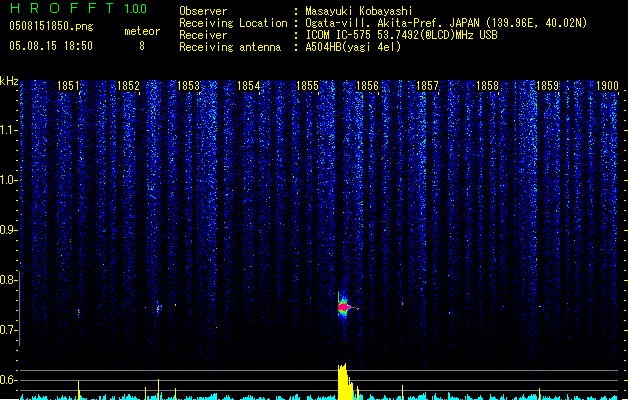Click the small echo dot just before 1857
Image resolution: width=629 pixels, height=400 pixels.
click(402, 304)
